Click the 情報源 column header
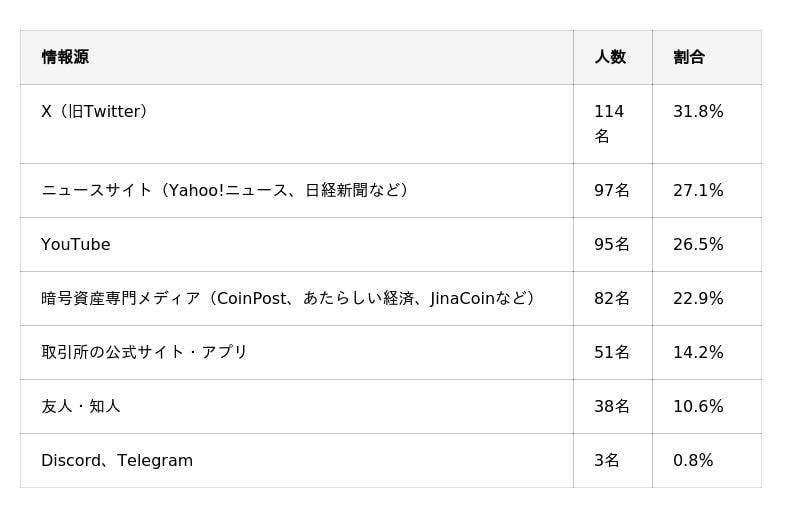This screenshot has height=518, width=800. pyautogui.click(x=65, y=57)
